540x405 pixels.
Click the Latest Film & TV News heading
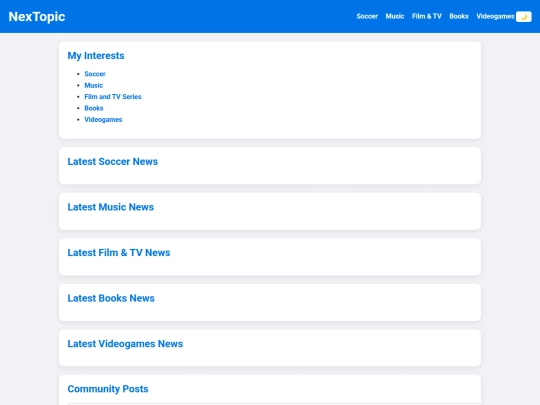[x=119, y=253]
